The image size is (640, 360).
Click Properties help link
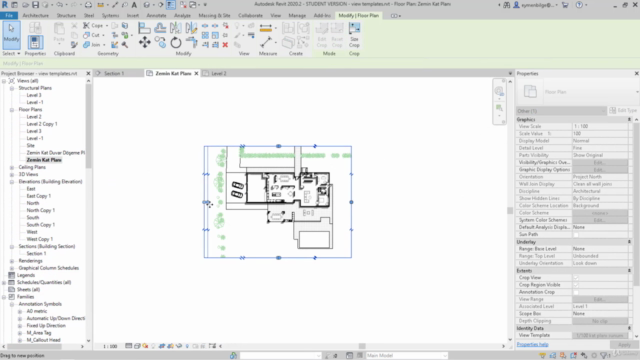click(532, 344)
